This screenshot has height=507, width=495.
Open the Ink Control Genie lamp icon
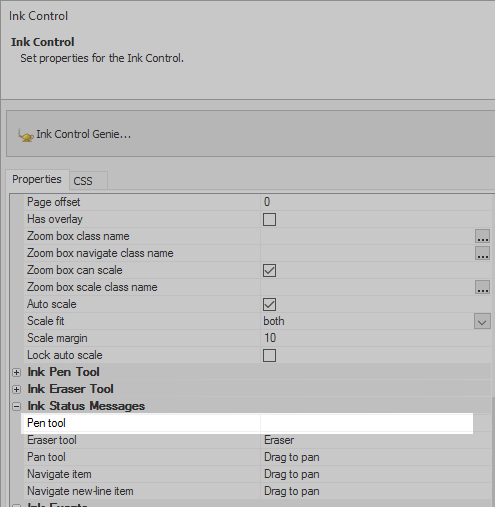25,135
